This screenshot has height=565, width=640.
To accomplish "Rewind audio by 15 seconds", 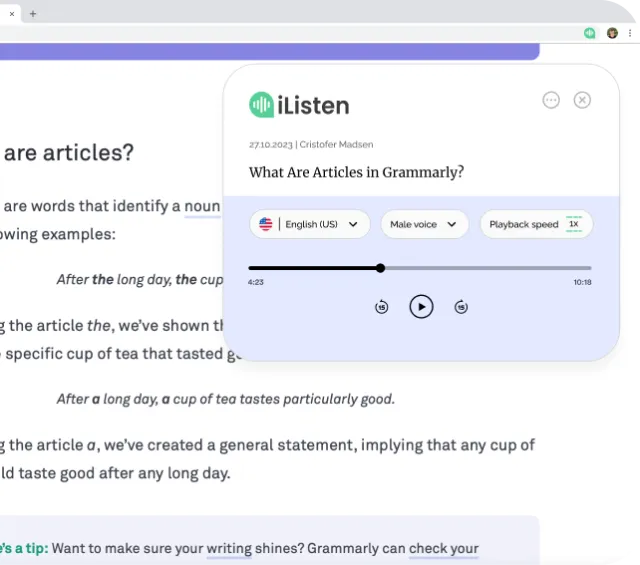I will coord(381,307).
